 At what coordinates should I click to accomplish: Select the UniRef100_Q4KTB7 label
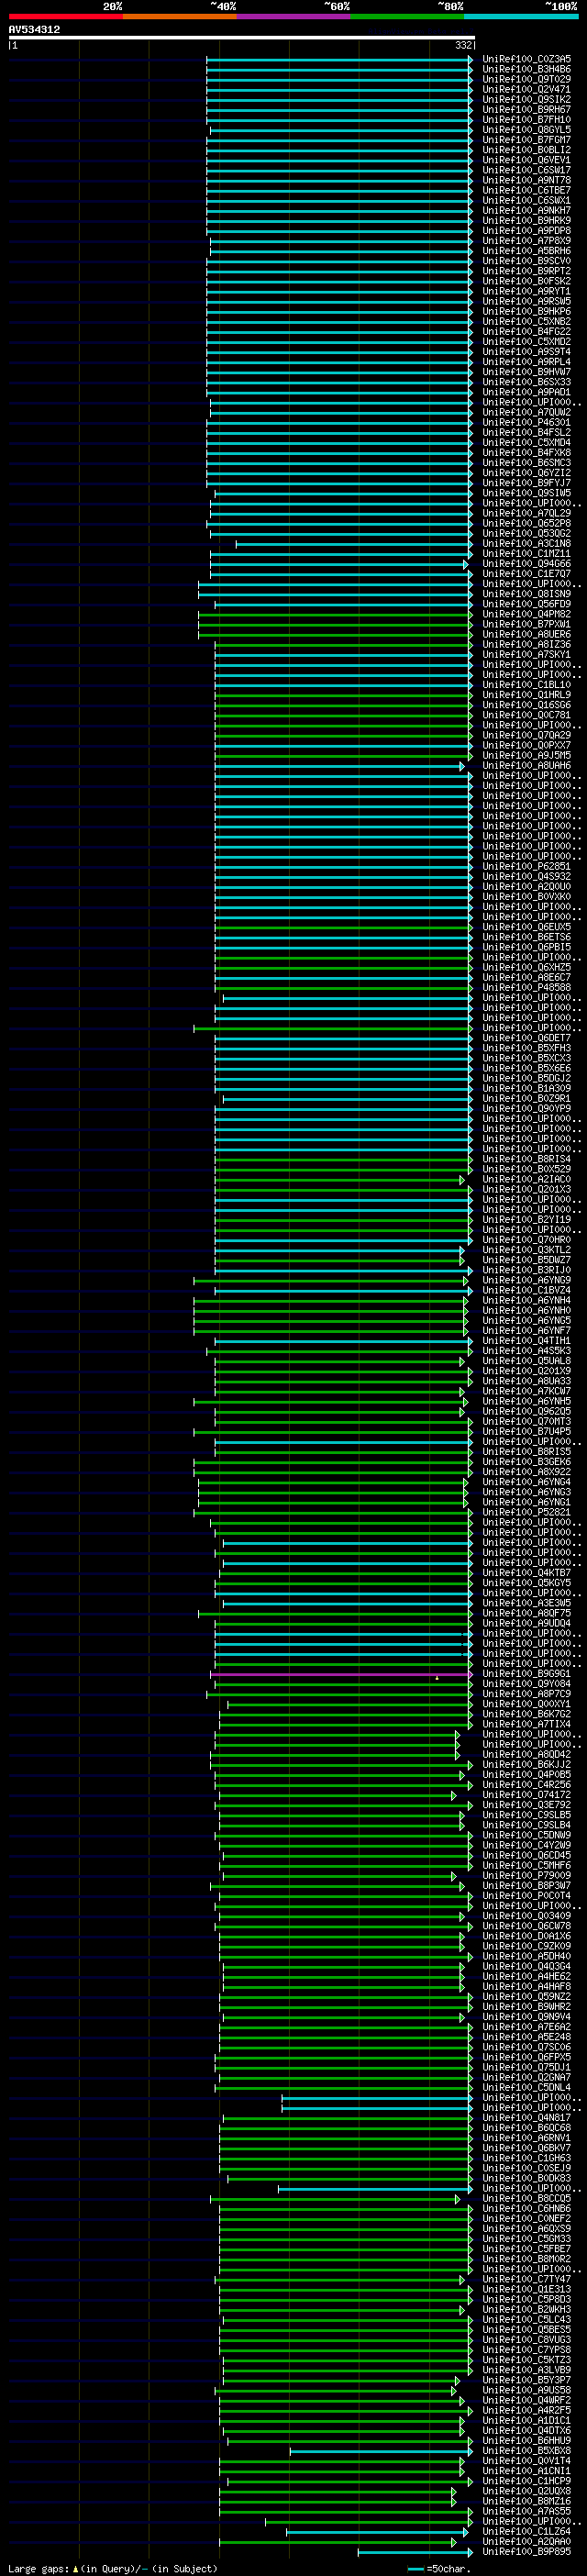click(527, 1573)
